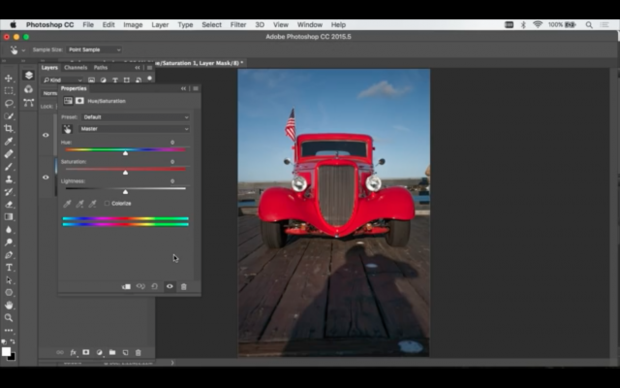Switch to the Paths tab
620x388 pixels.
[x=100, y=68]
